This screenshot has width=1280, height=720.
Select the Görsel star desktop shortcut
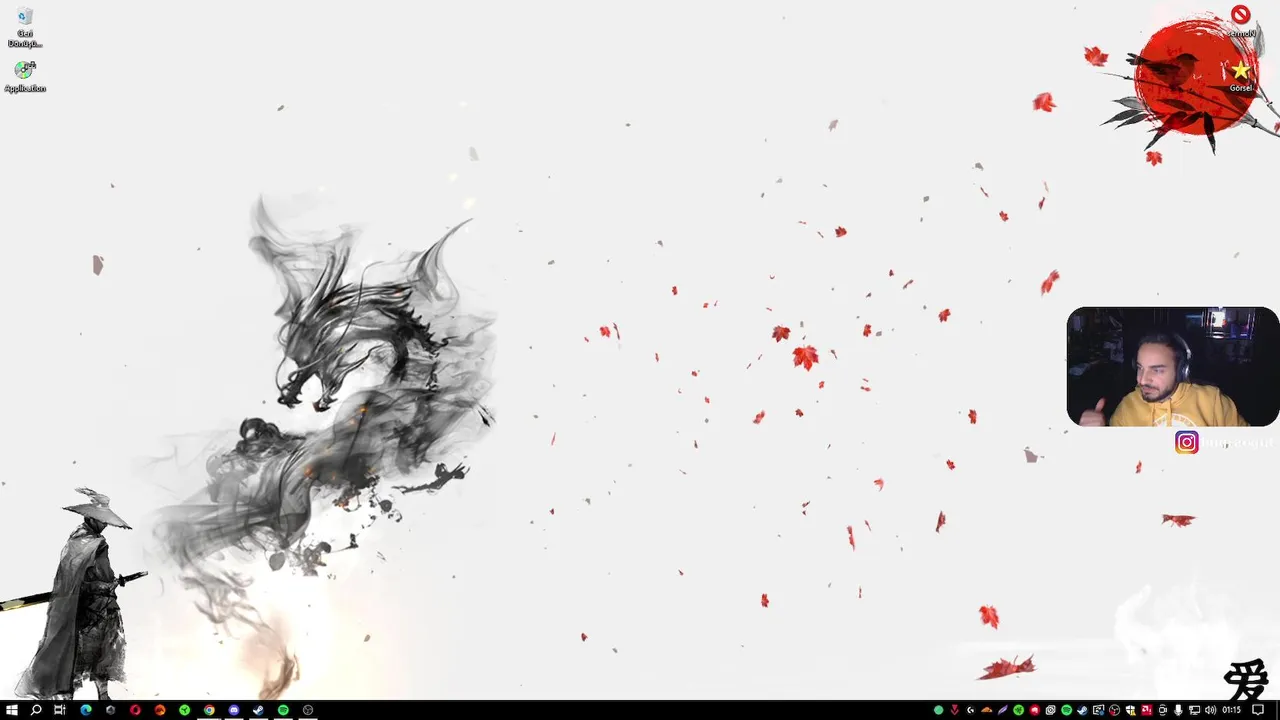point(1241,76)
